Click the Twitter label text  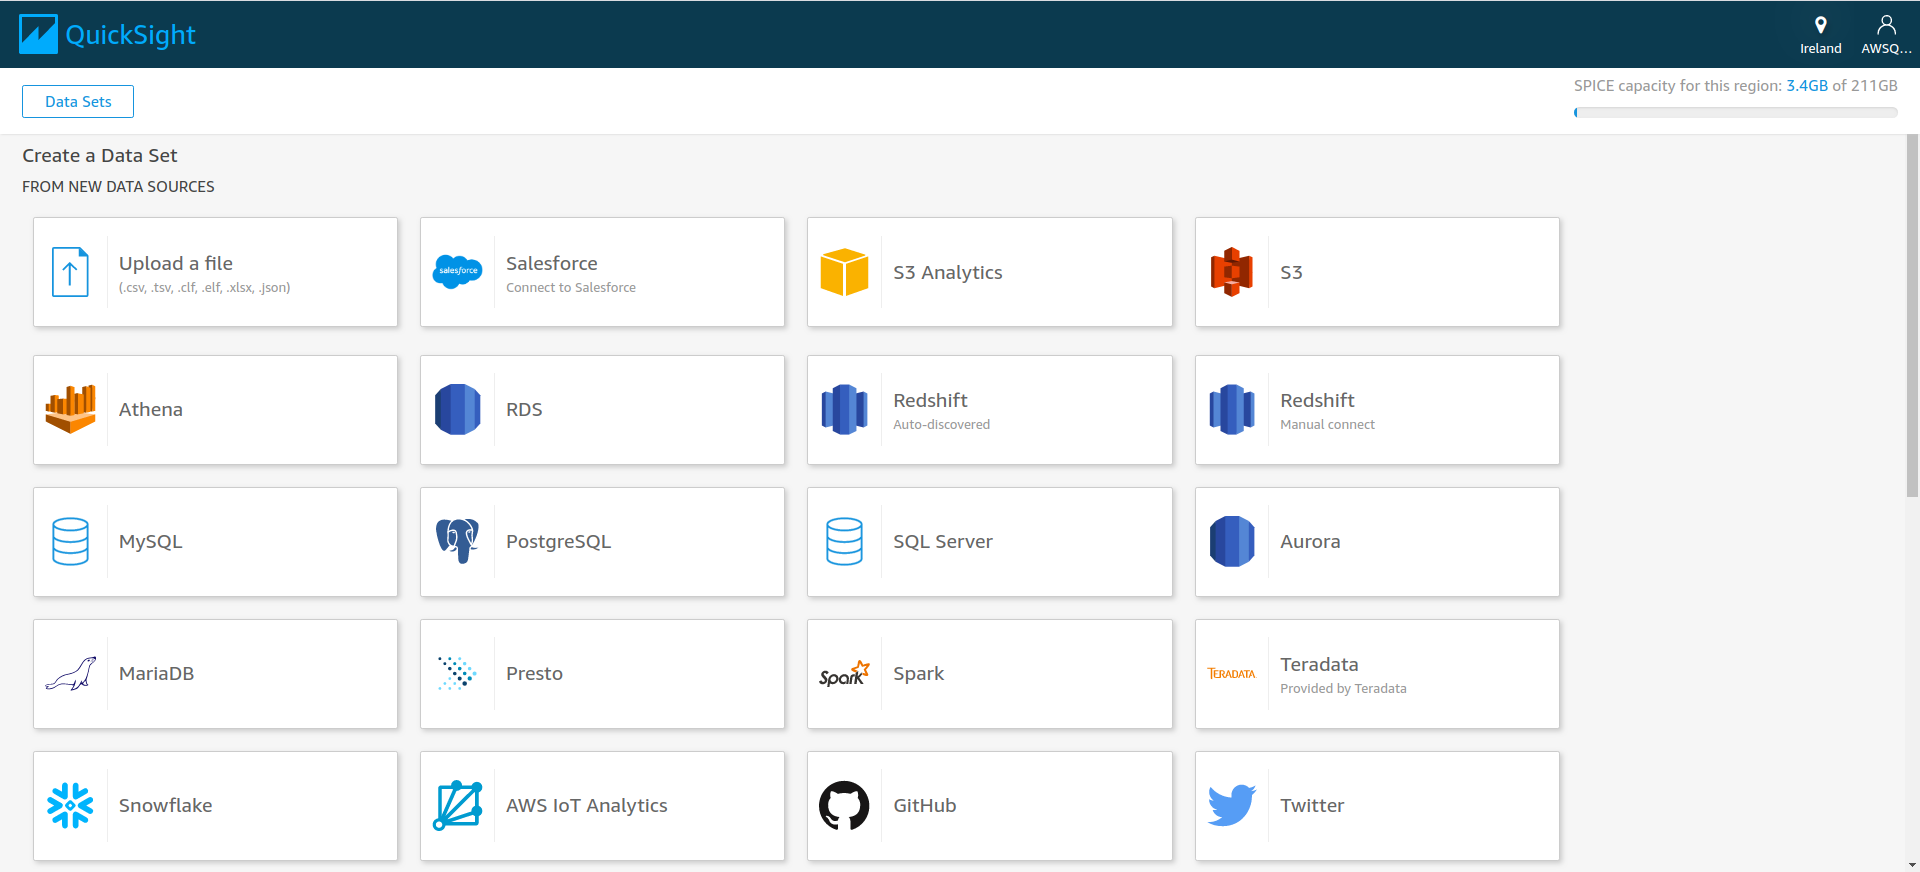1313,805
